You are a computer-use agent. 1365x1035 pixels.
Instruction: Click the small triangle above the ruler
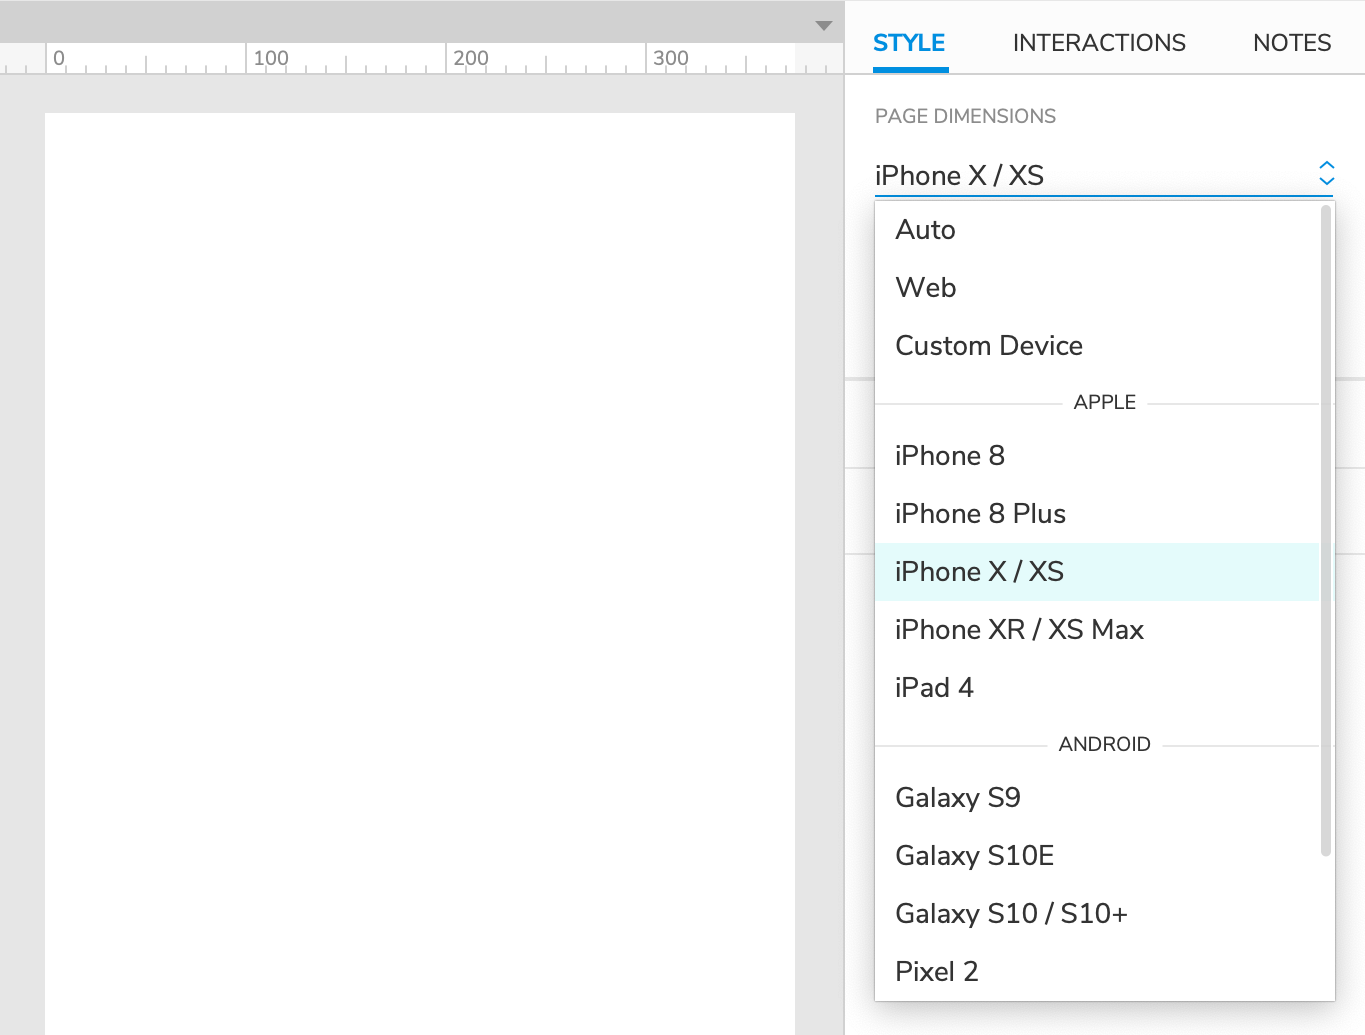[824, 26]
